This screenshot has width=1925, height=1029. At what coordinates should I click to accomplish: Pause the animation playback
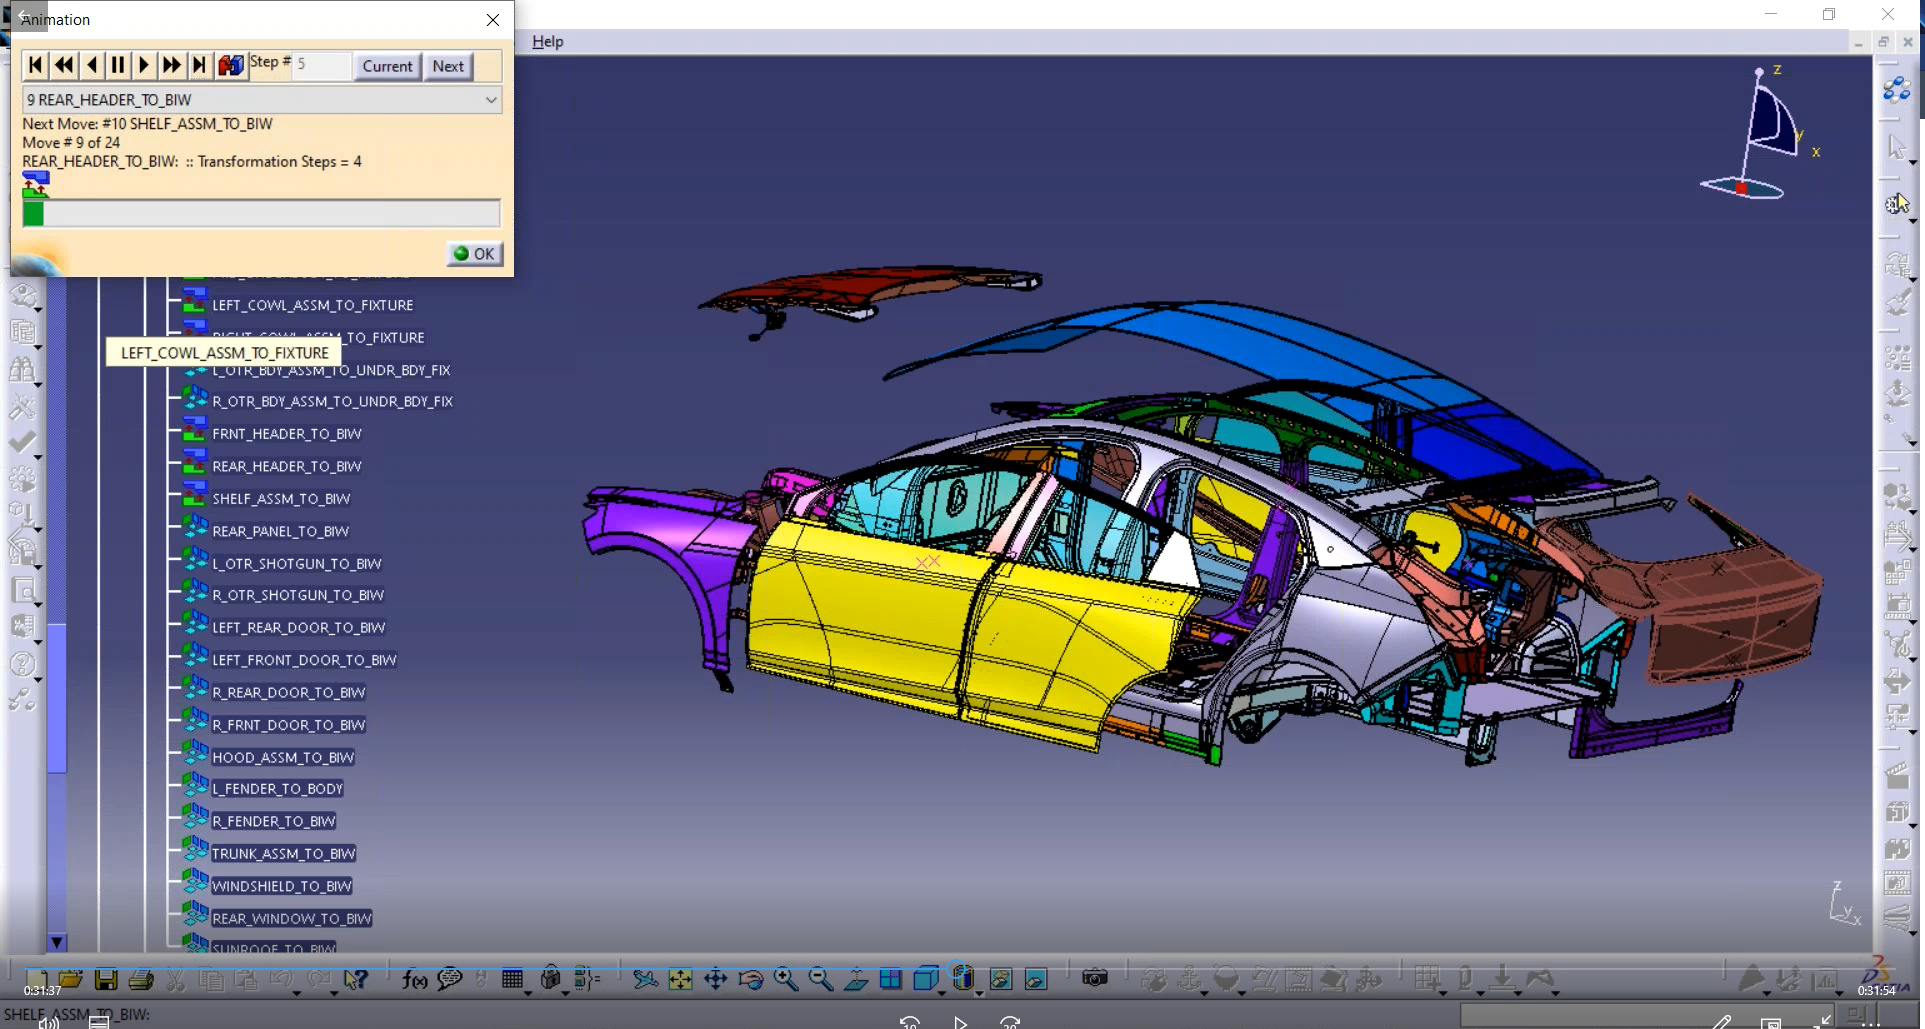coord(117,65)
